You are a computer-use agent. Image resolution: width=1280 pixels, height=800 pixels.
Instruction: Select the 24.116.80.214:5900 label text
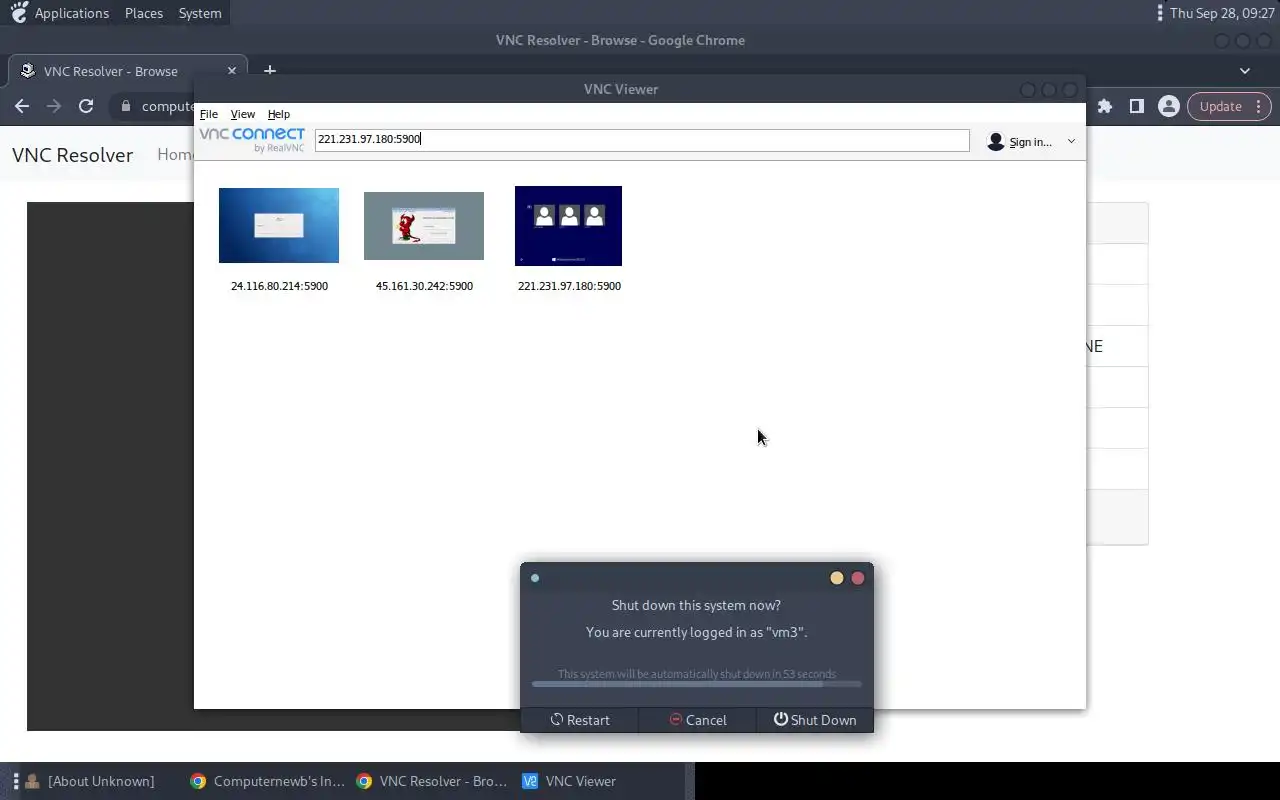279,286
